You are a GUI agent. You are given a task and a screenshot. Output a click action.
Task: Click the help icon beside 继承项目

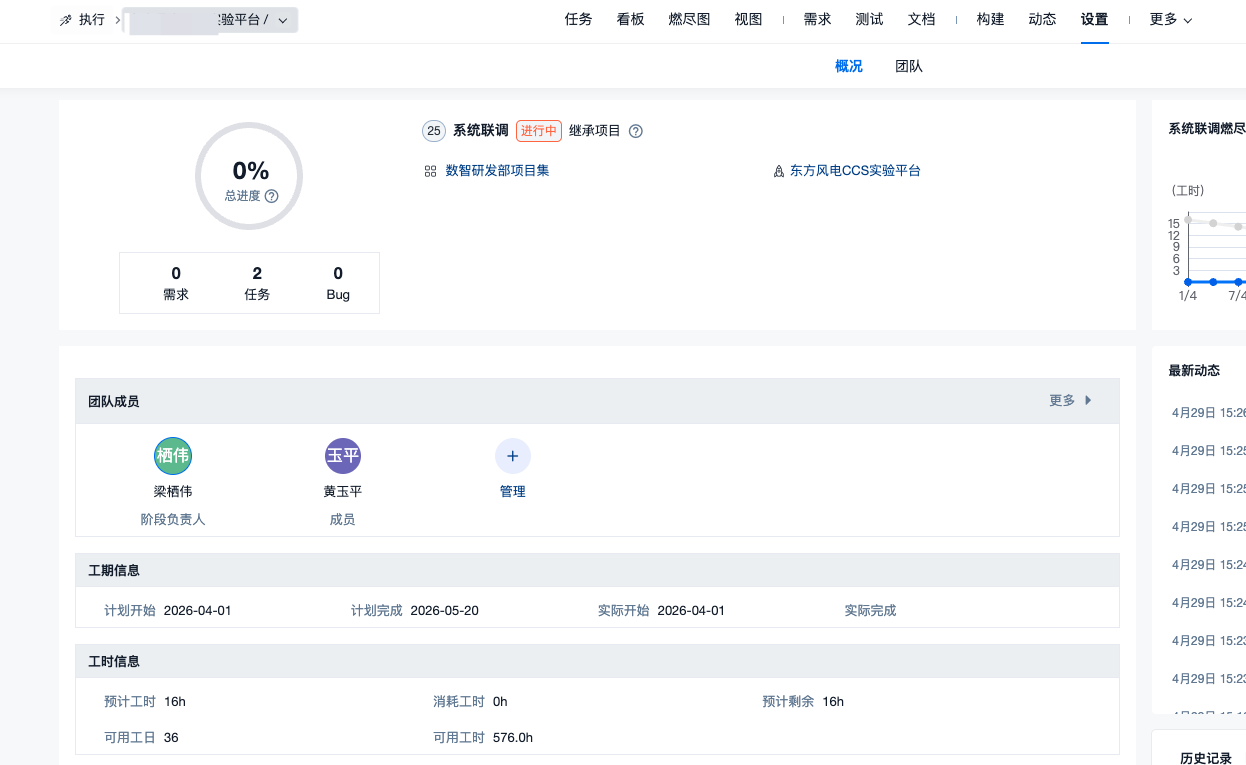(636, 131)
